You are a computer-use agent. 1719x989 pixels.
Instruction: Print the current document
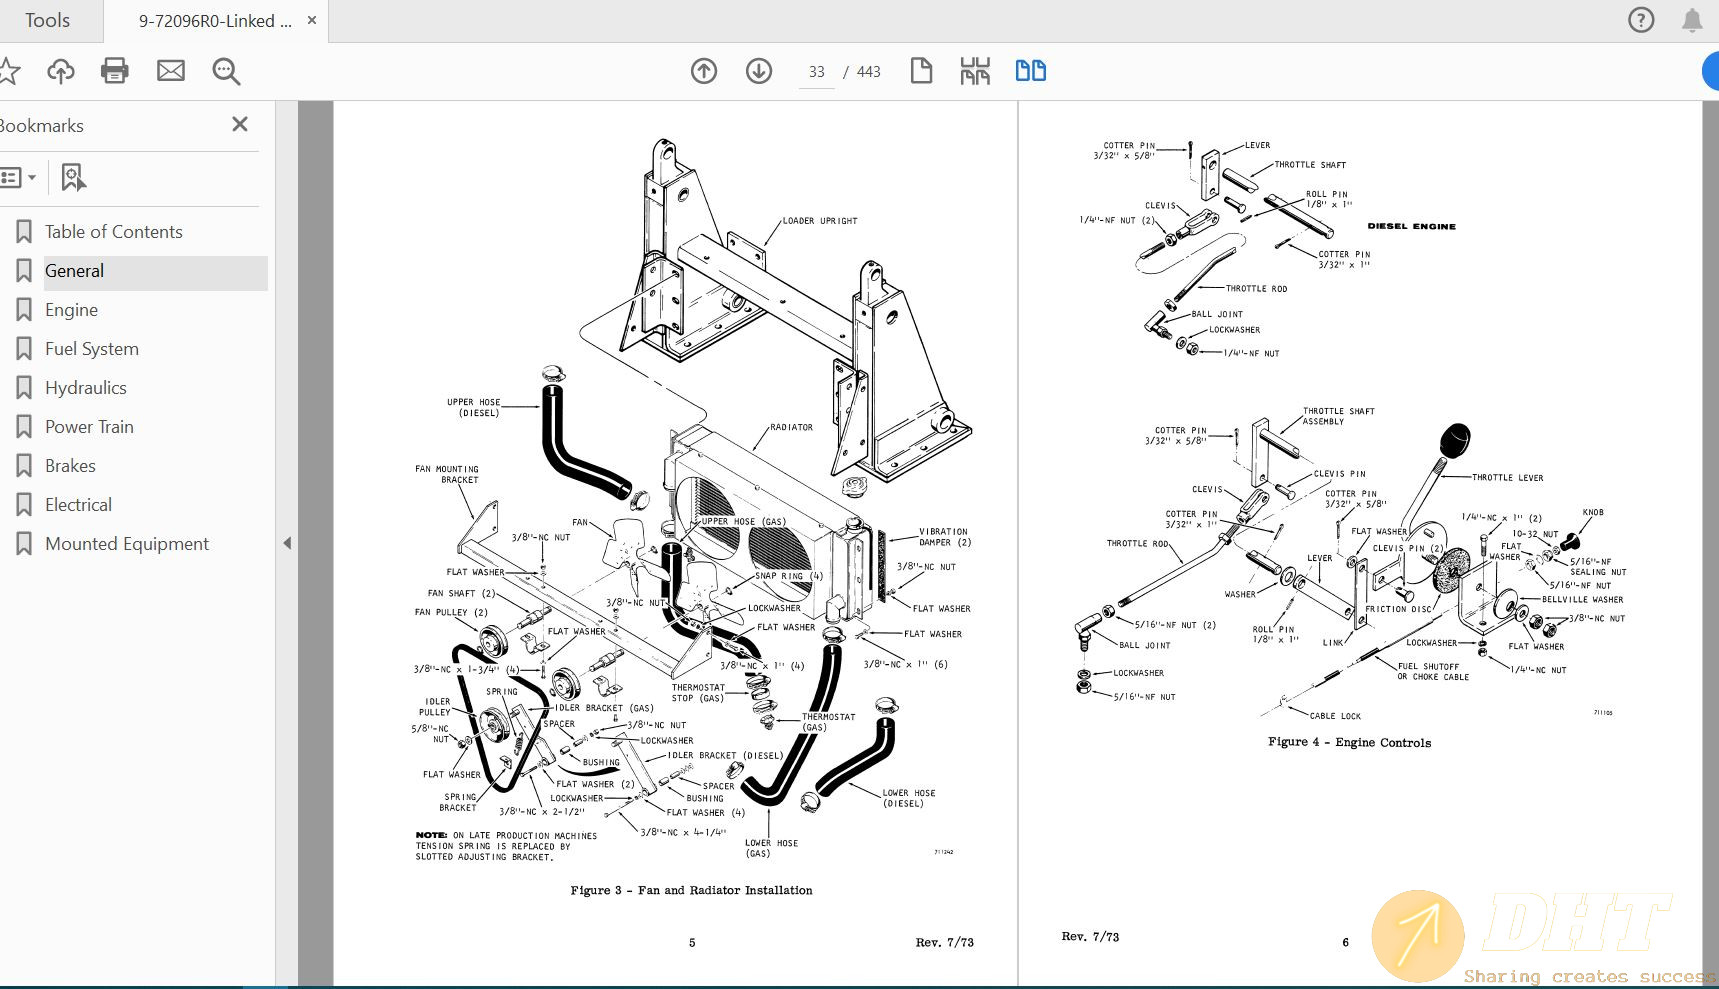(114, 71)
